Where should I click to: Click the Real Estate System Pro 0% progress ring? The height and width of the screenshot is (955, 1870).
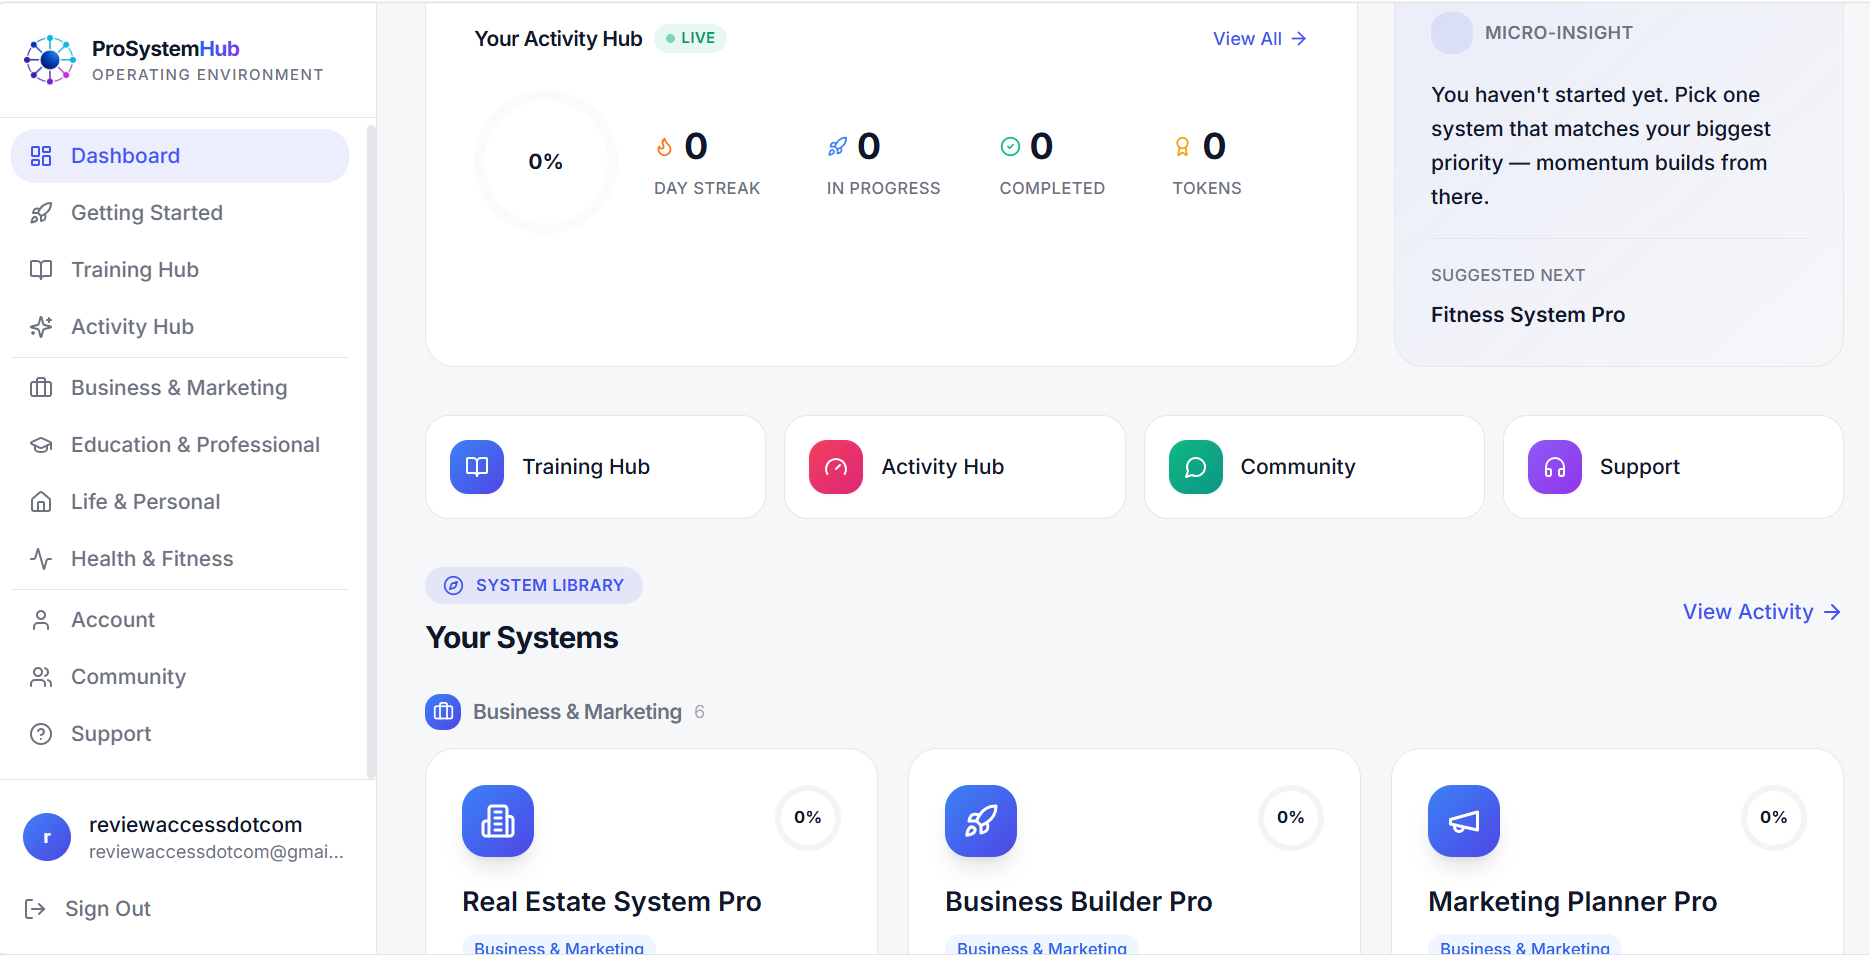808,818
